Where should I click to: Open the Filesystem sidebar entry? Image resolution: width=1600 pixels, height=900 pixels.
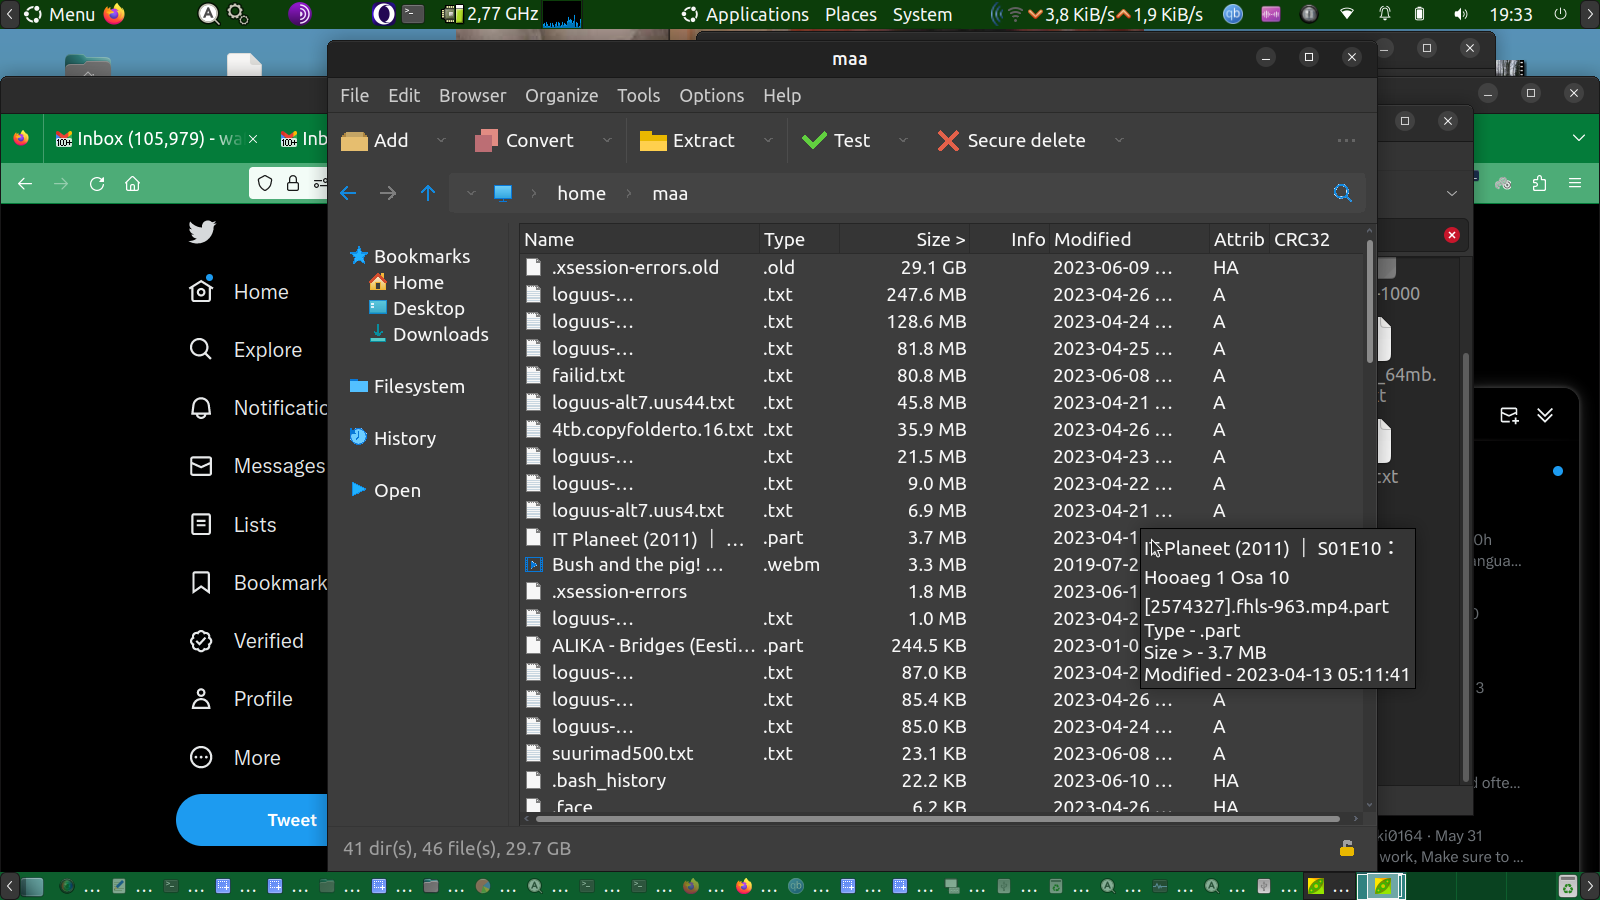pos(418,387)
